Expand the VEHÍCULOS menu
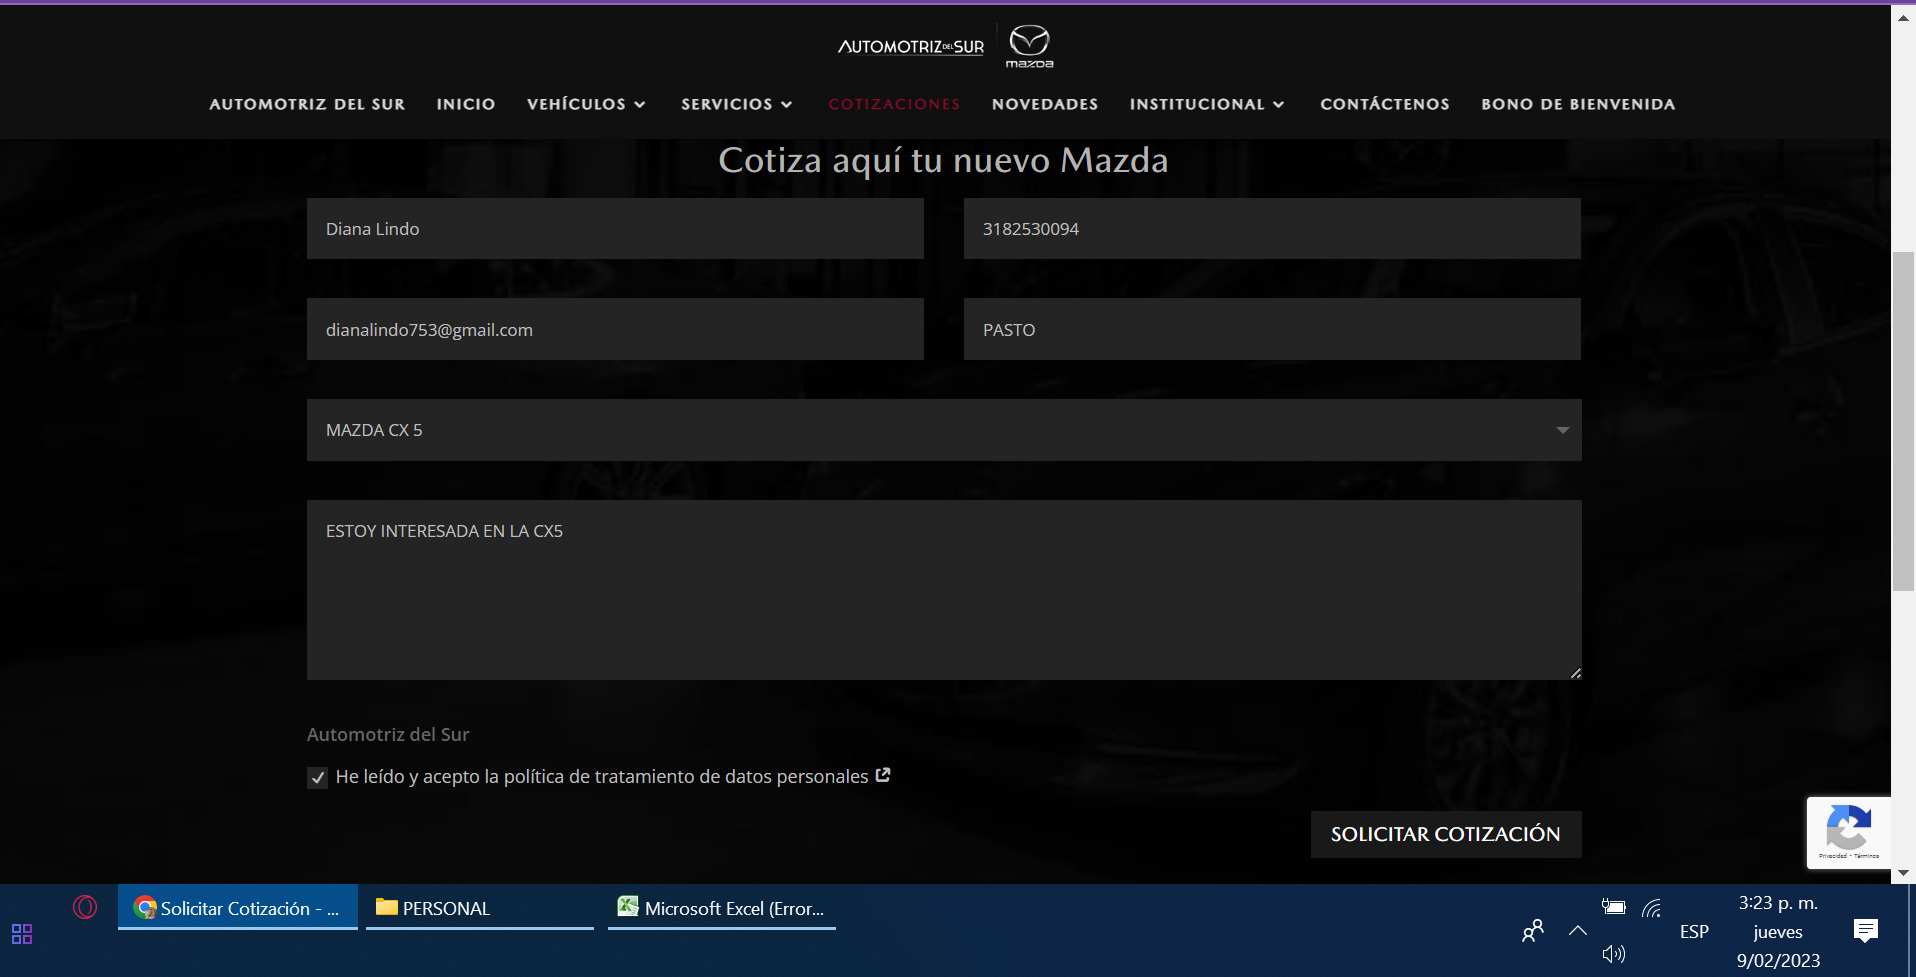The width and height of the screenshot is (1916, 977). 586,104
